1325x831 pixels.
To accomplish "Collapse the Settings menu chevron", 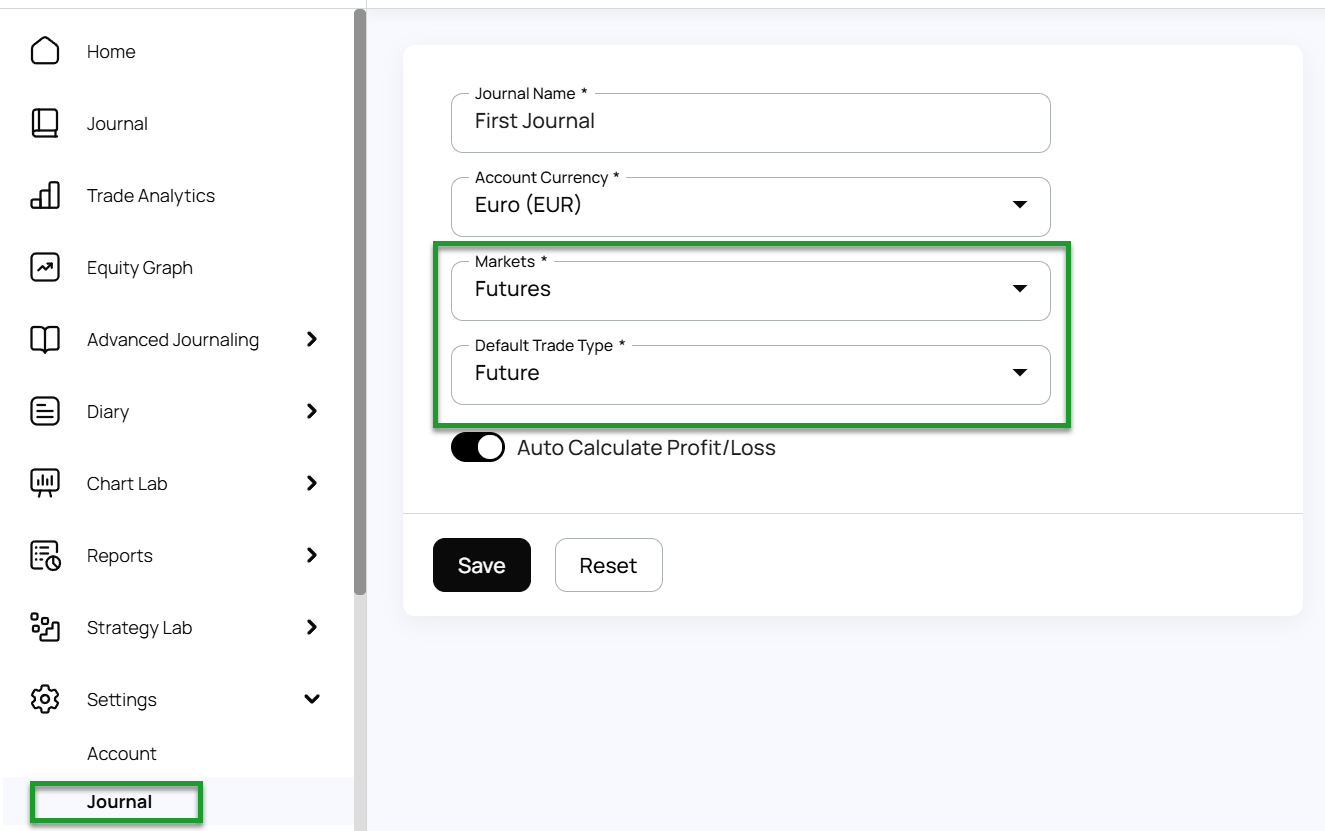I will point(312,699).
